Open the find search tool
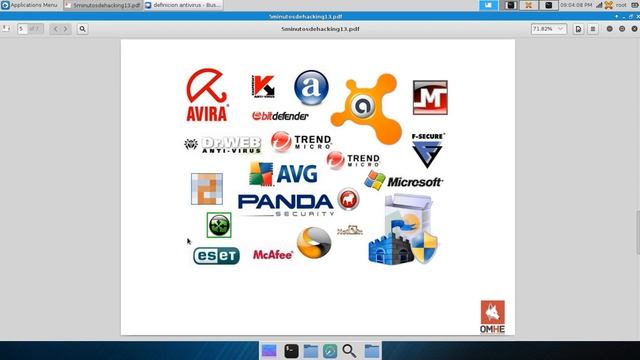The image size is (640, 360). [82, 29]
